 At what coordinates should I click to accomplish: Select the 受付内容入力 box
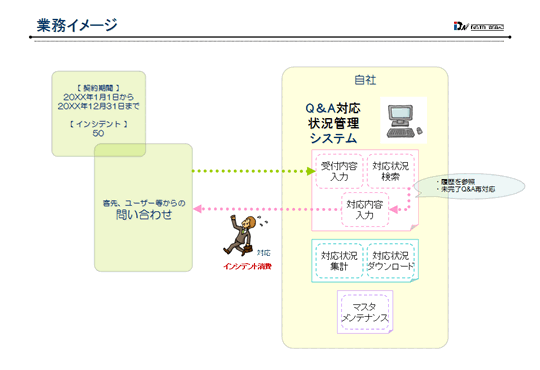339,171
